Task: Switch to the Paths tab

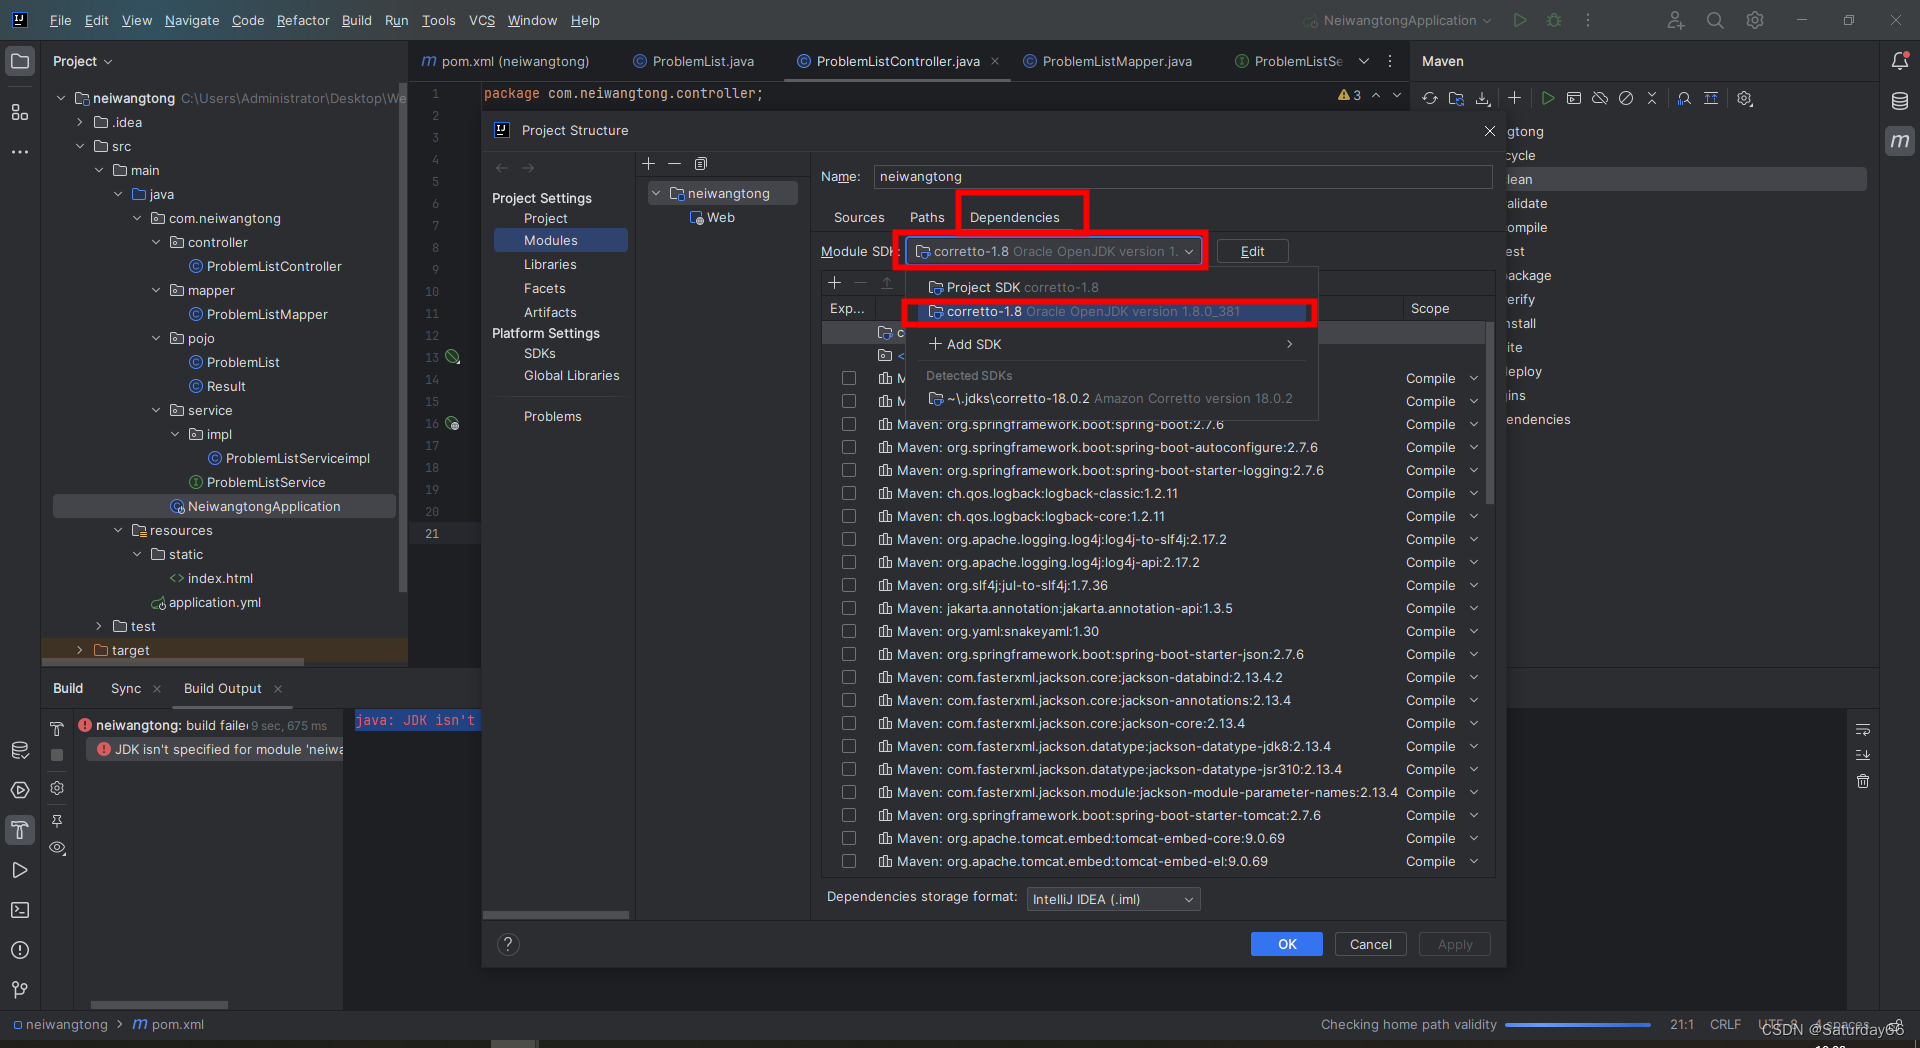Action: (927, 217)
